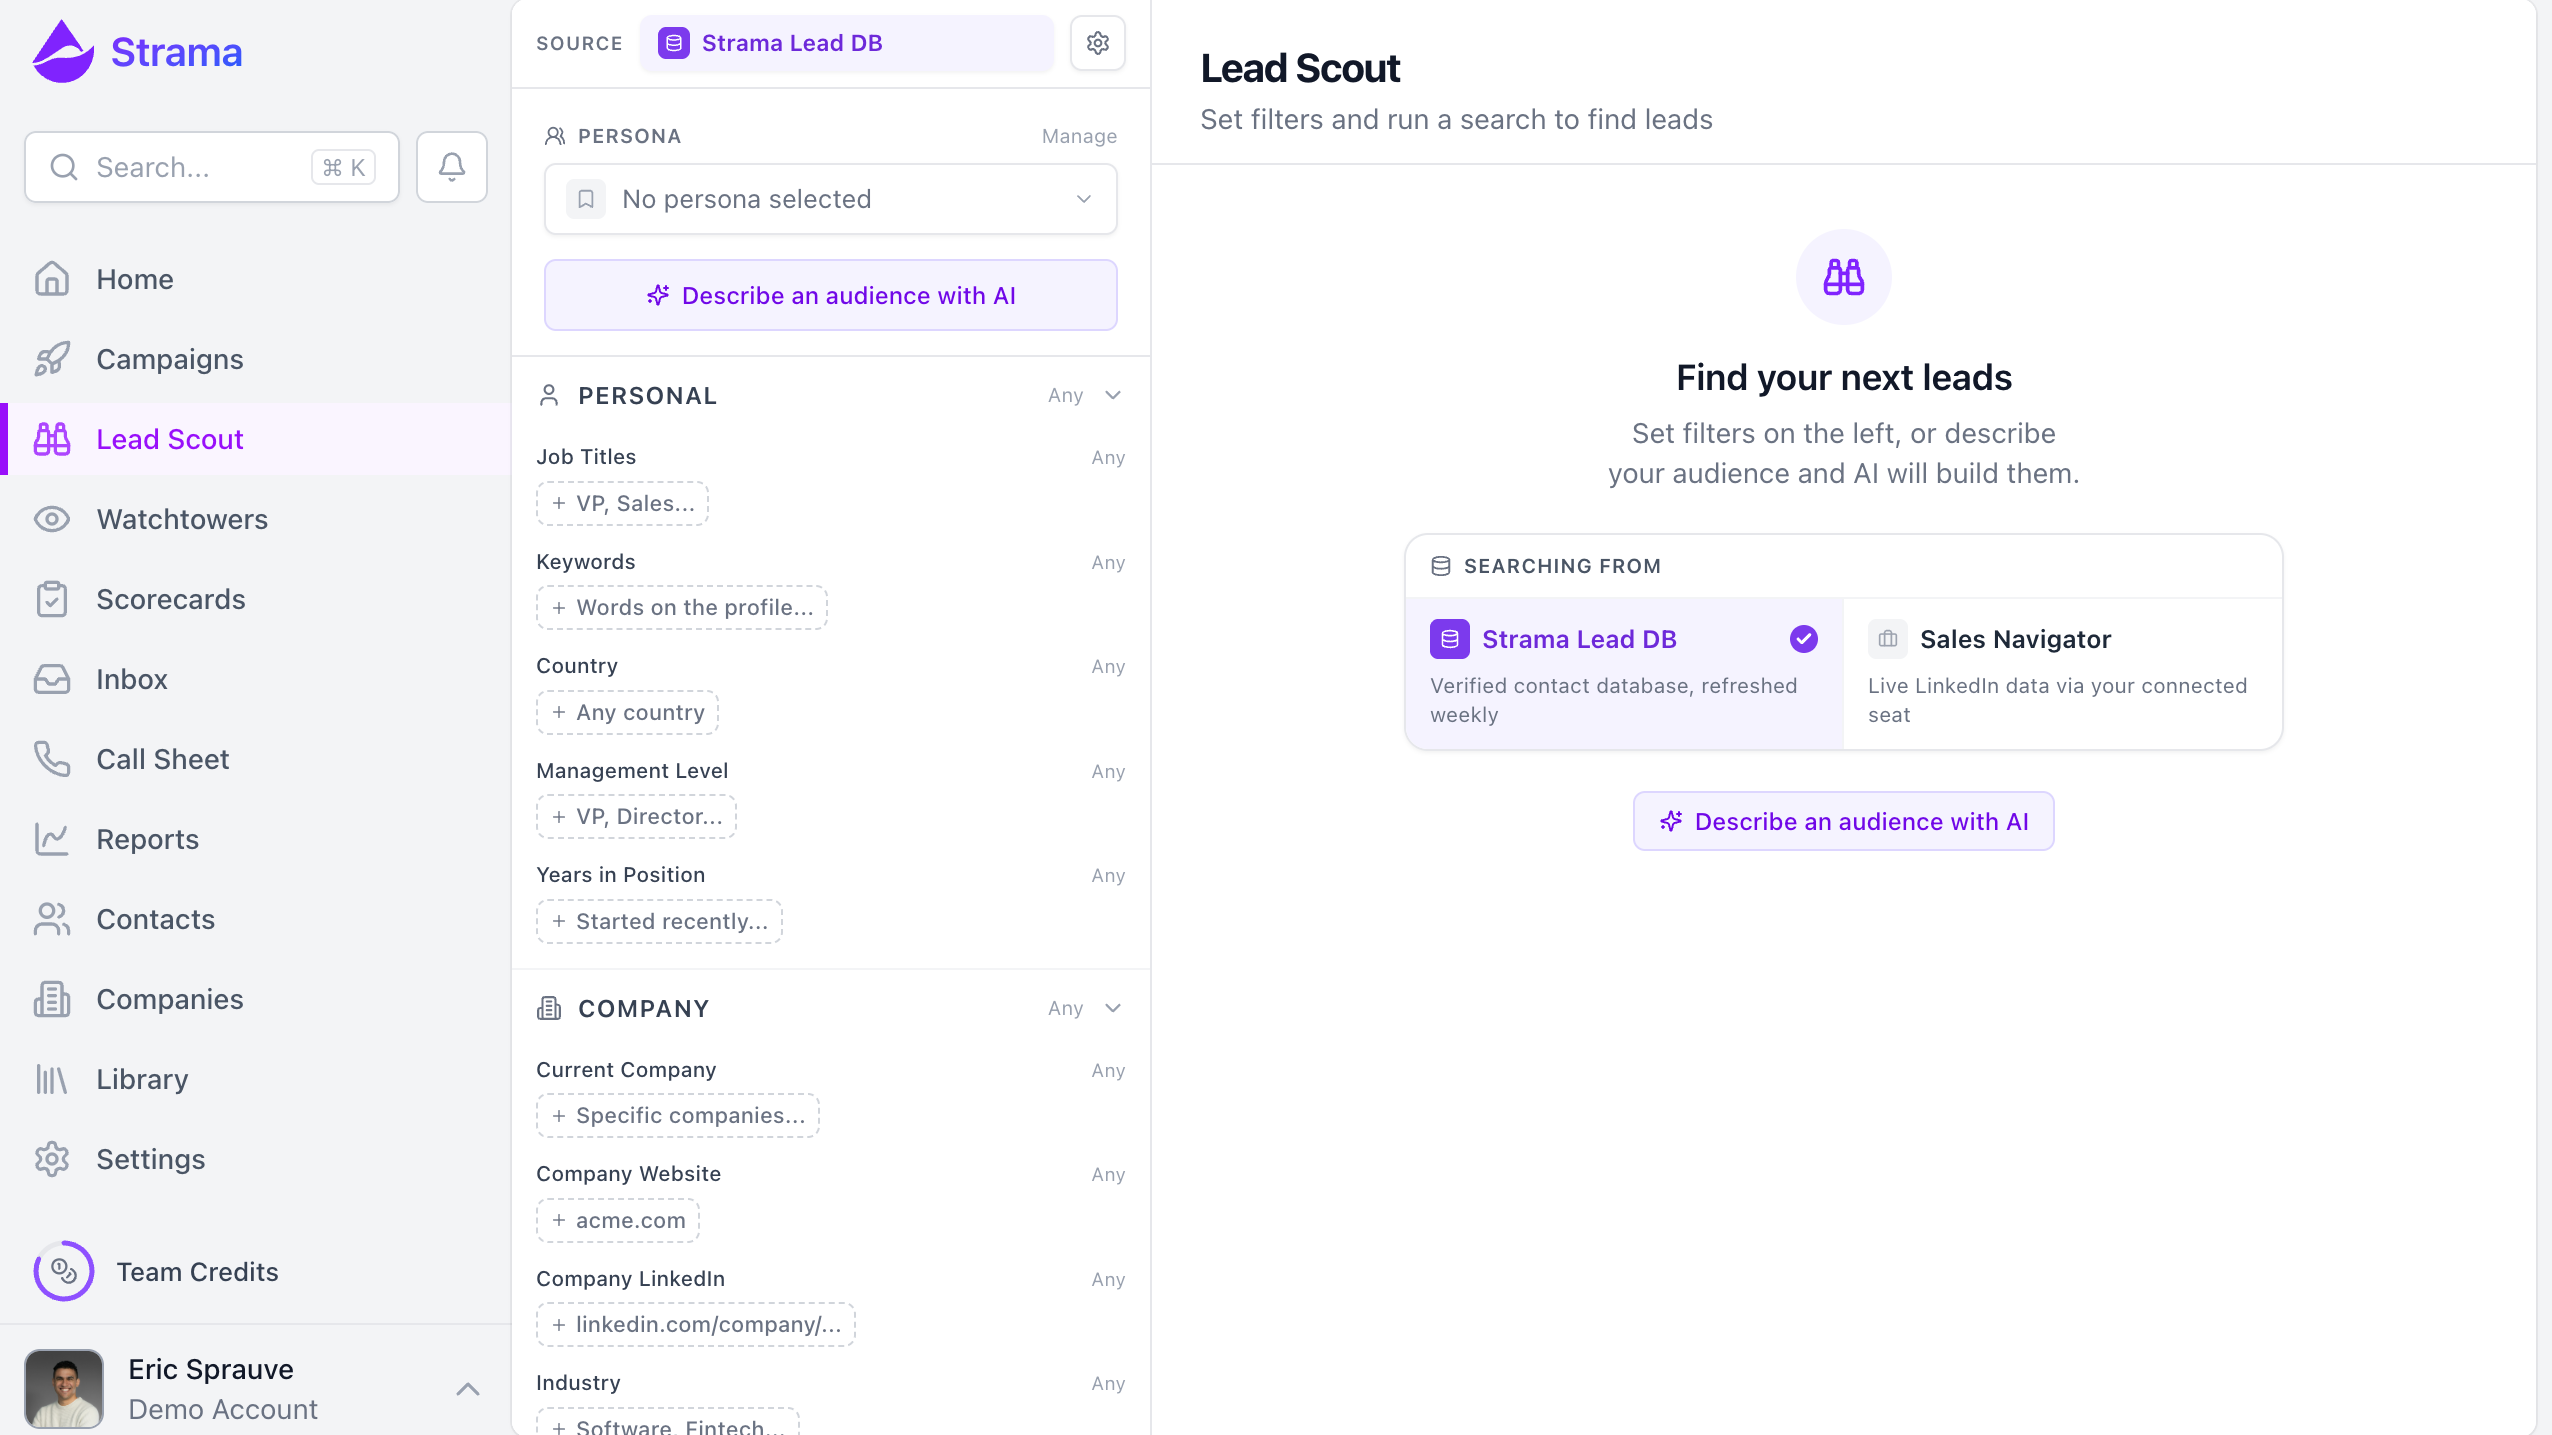
Task: Add keywords via Words on the profile chip
Action: (682, 607)
